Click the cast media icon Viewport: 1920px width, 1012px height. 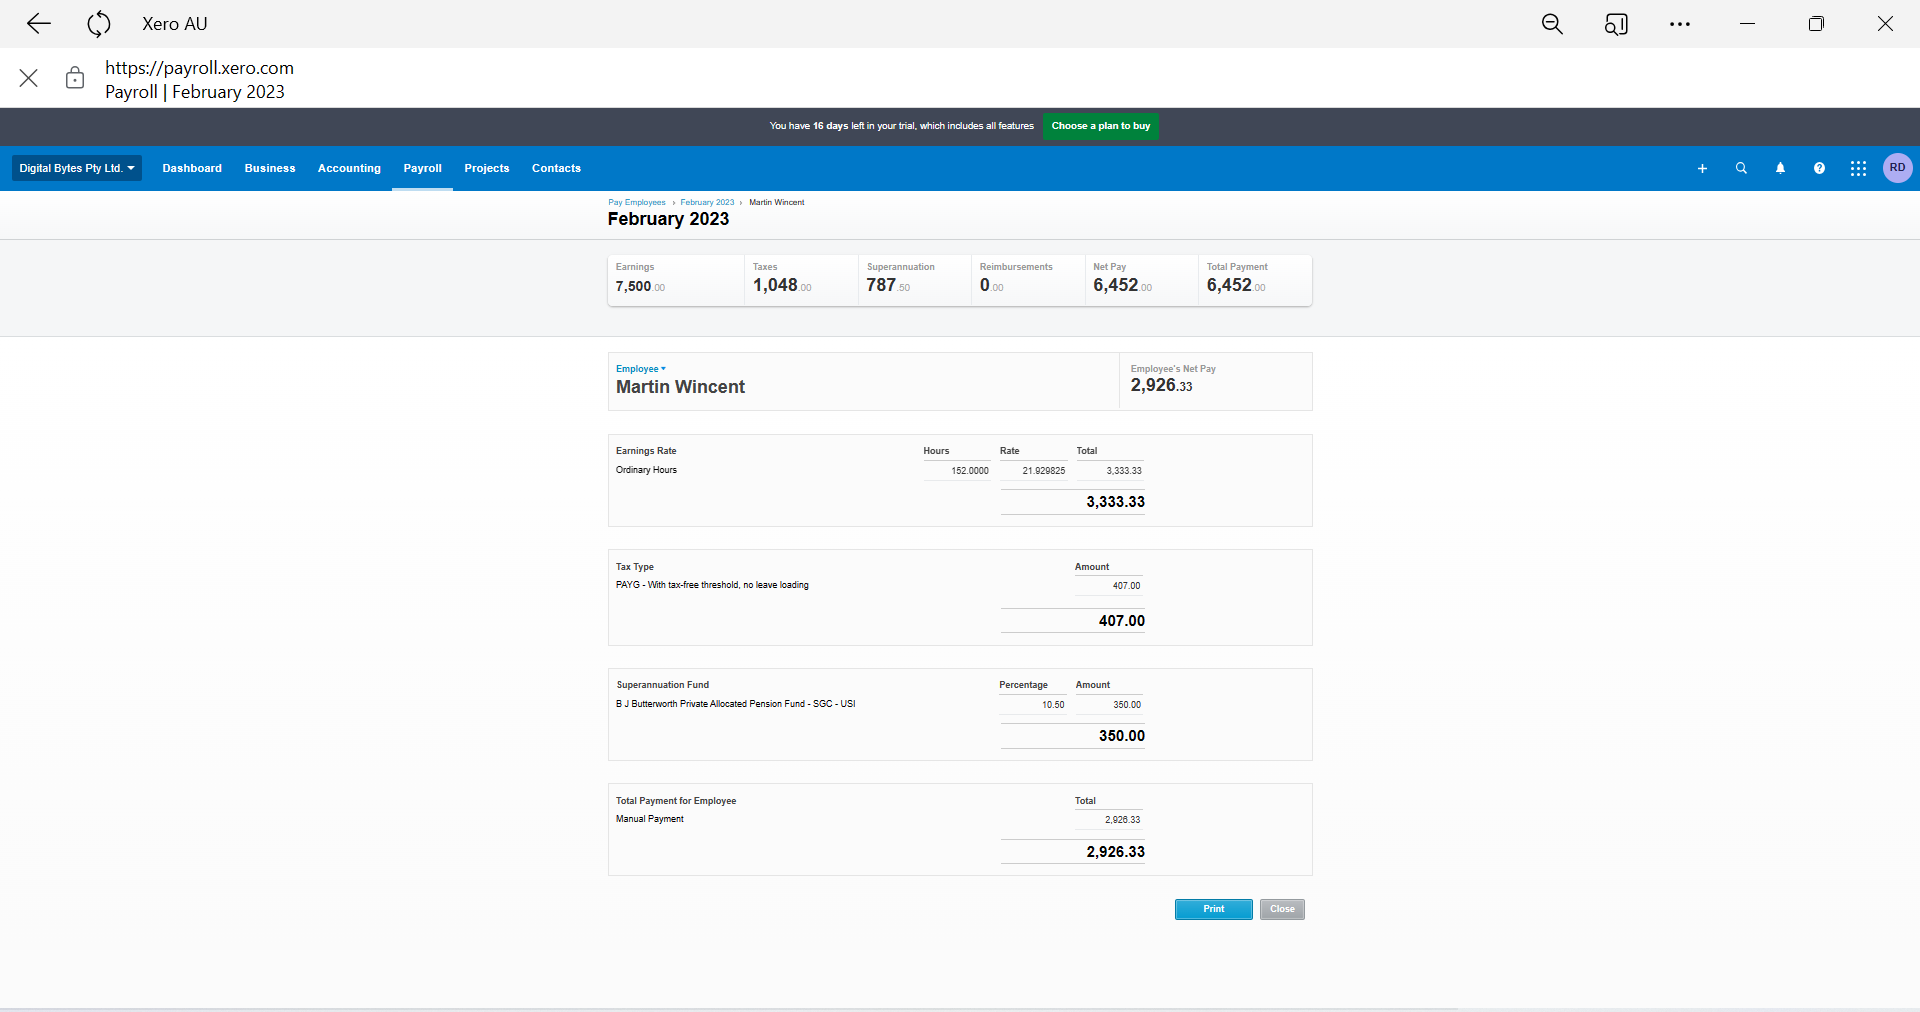pyautogui.click(x=1616, y=24)
